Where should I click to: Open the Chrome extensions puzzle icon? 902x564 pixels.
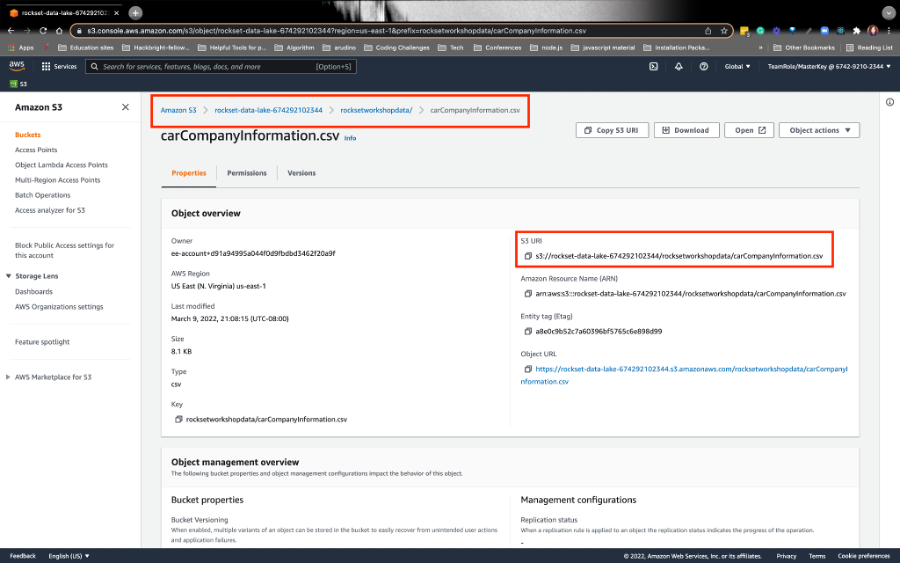(x=857, y=31)
